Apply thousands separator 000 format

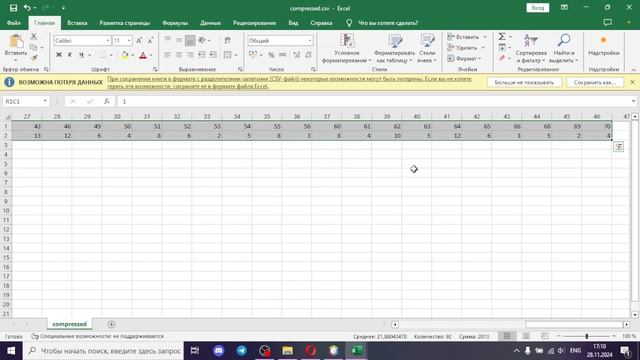tap(282, 55)
